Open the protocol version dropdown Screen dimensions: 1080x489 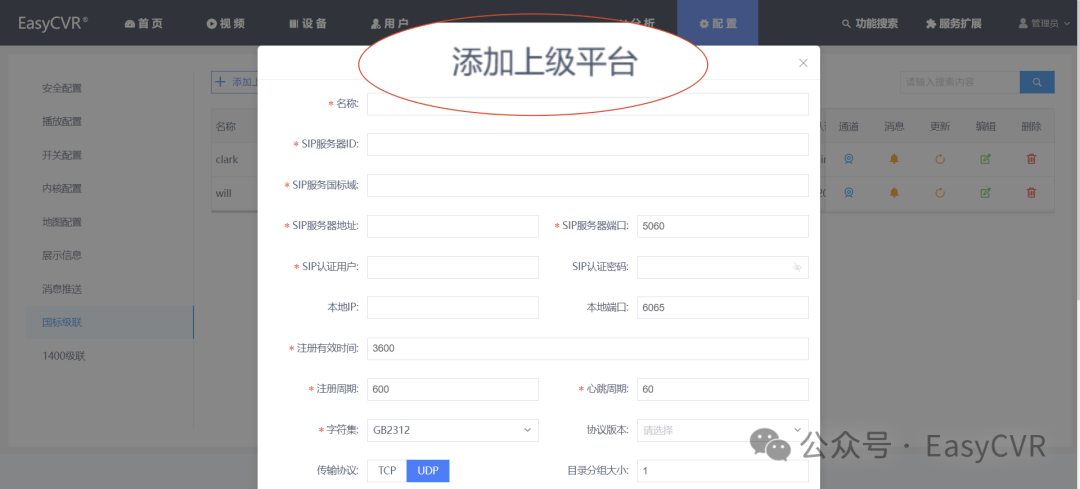coord(723,430)
